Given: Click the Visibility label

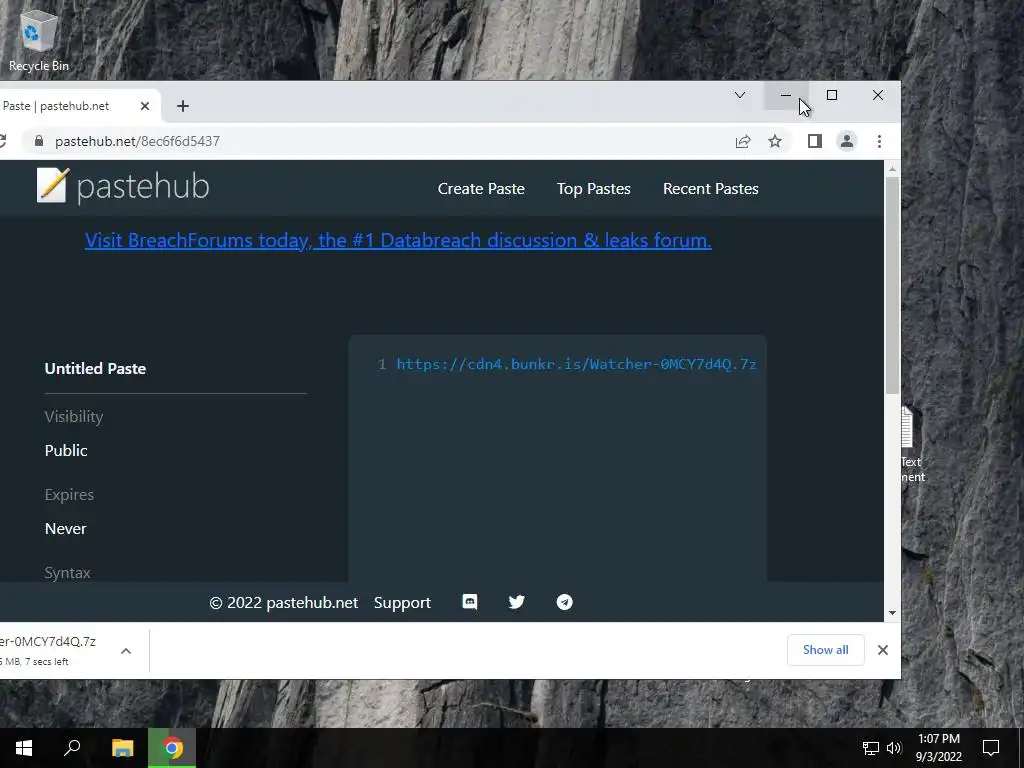Looking at the screenshot, I should 74,417.
